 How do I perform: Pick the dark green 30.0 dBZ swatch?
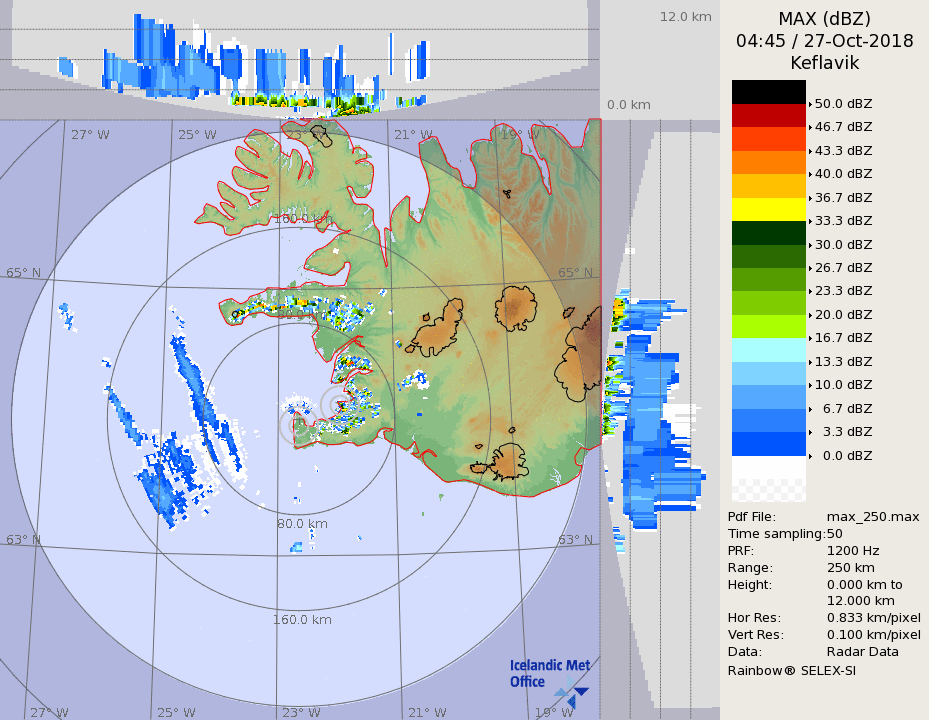click(x=768, y=233)
